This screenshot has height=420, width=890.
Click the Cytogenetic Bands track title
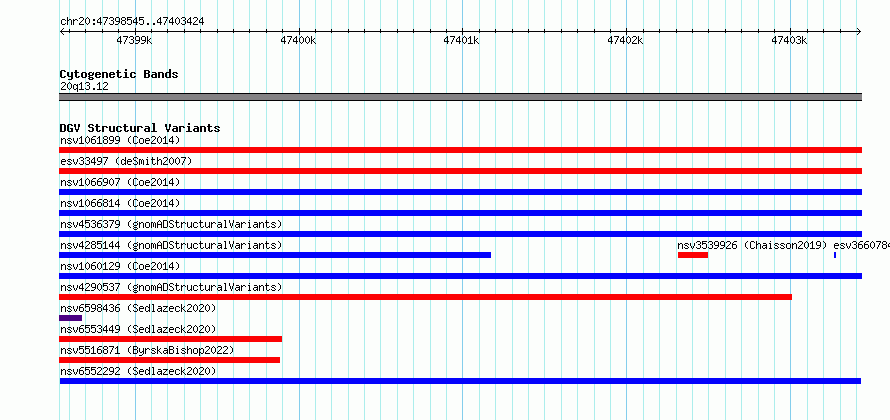click(x=119, y=74)
